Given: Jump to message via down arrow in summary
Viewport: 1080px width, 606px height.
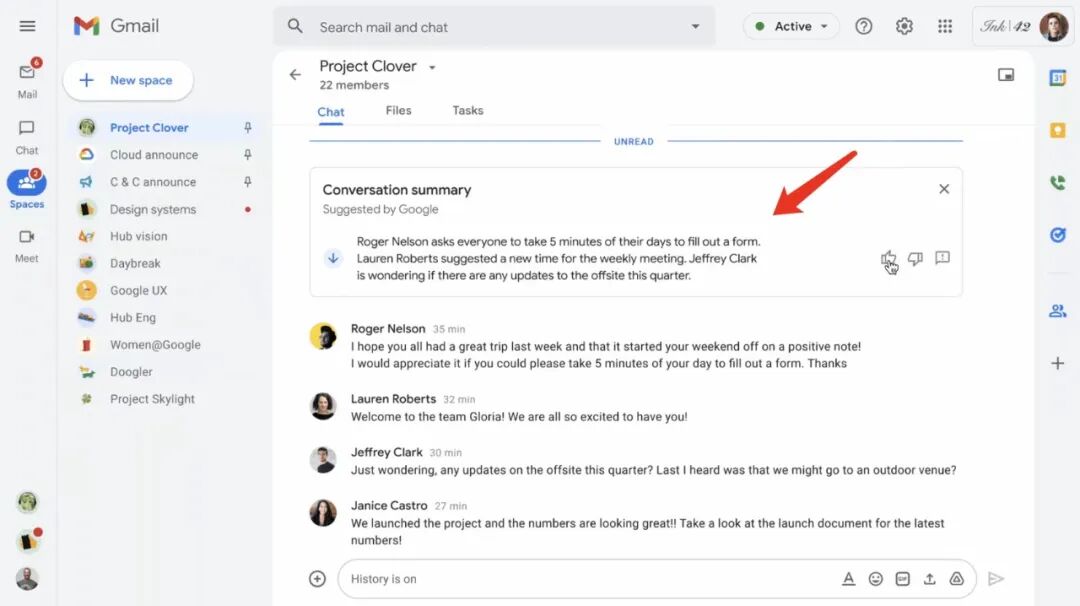Looking at the screenshot, I should (333, 258).
